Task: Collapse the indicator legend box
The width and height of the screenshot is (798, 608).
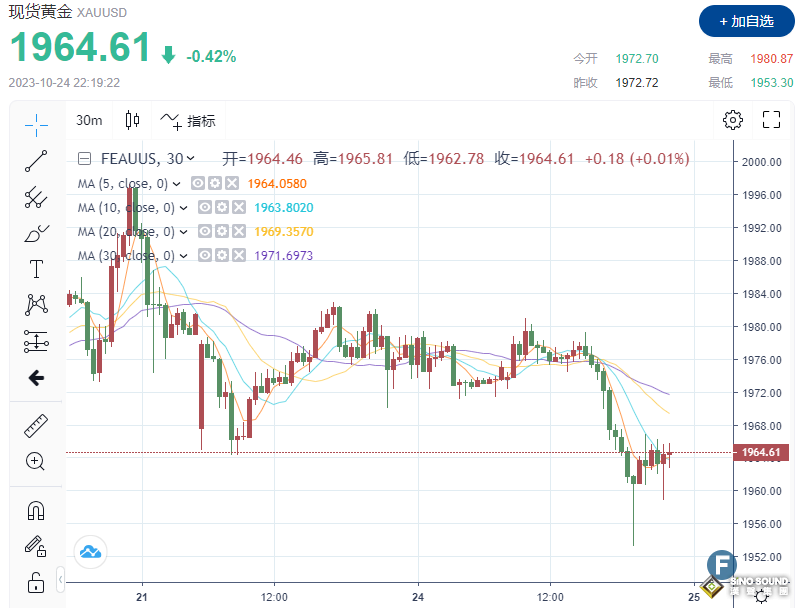Action: click(85, 158)
